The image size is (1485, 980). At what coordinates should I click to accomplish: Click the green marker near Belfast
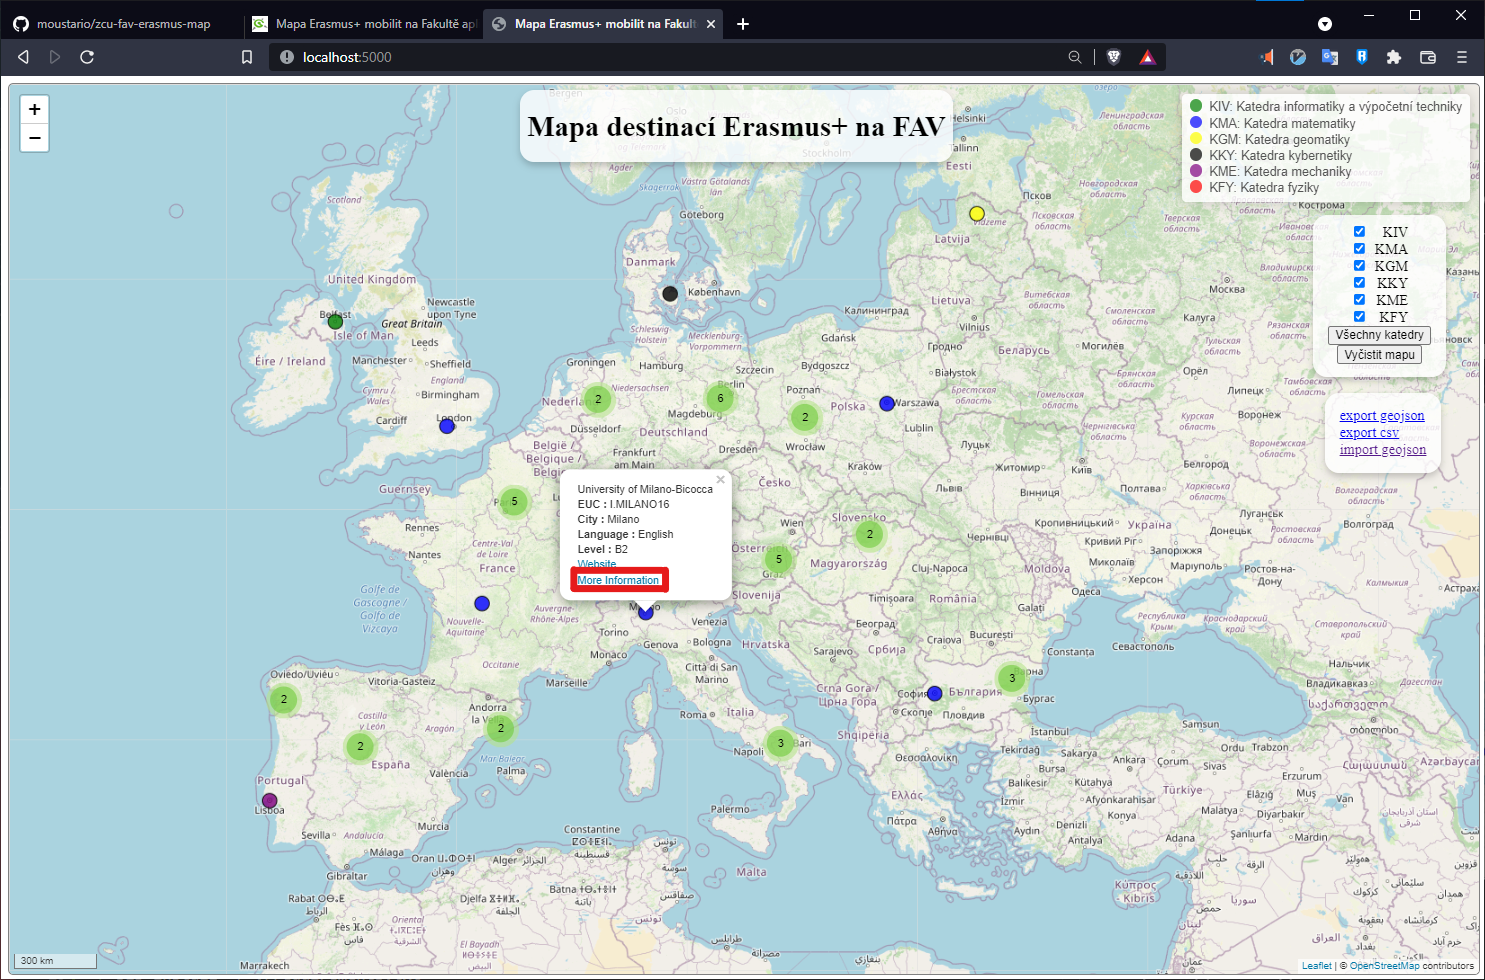pos(335,322)
